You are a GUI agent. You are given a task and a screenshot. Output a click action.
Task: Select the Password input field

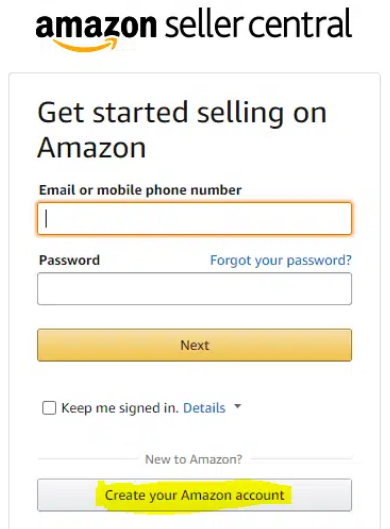click(x=195, y=289)
